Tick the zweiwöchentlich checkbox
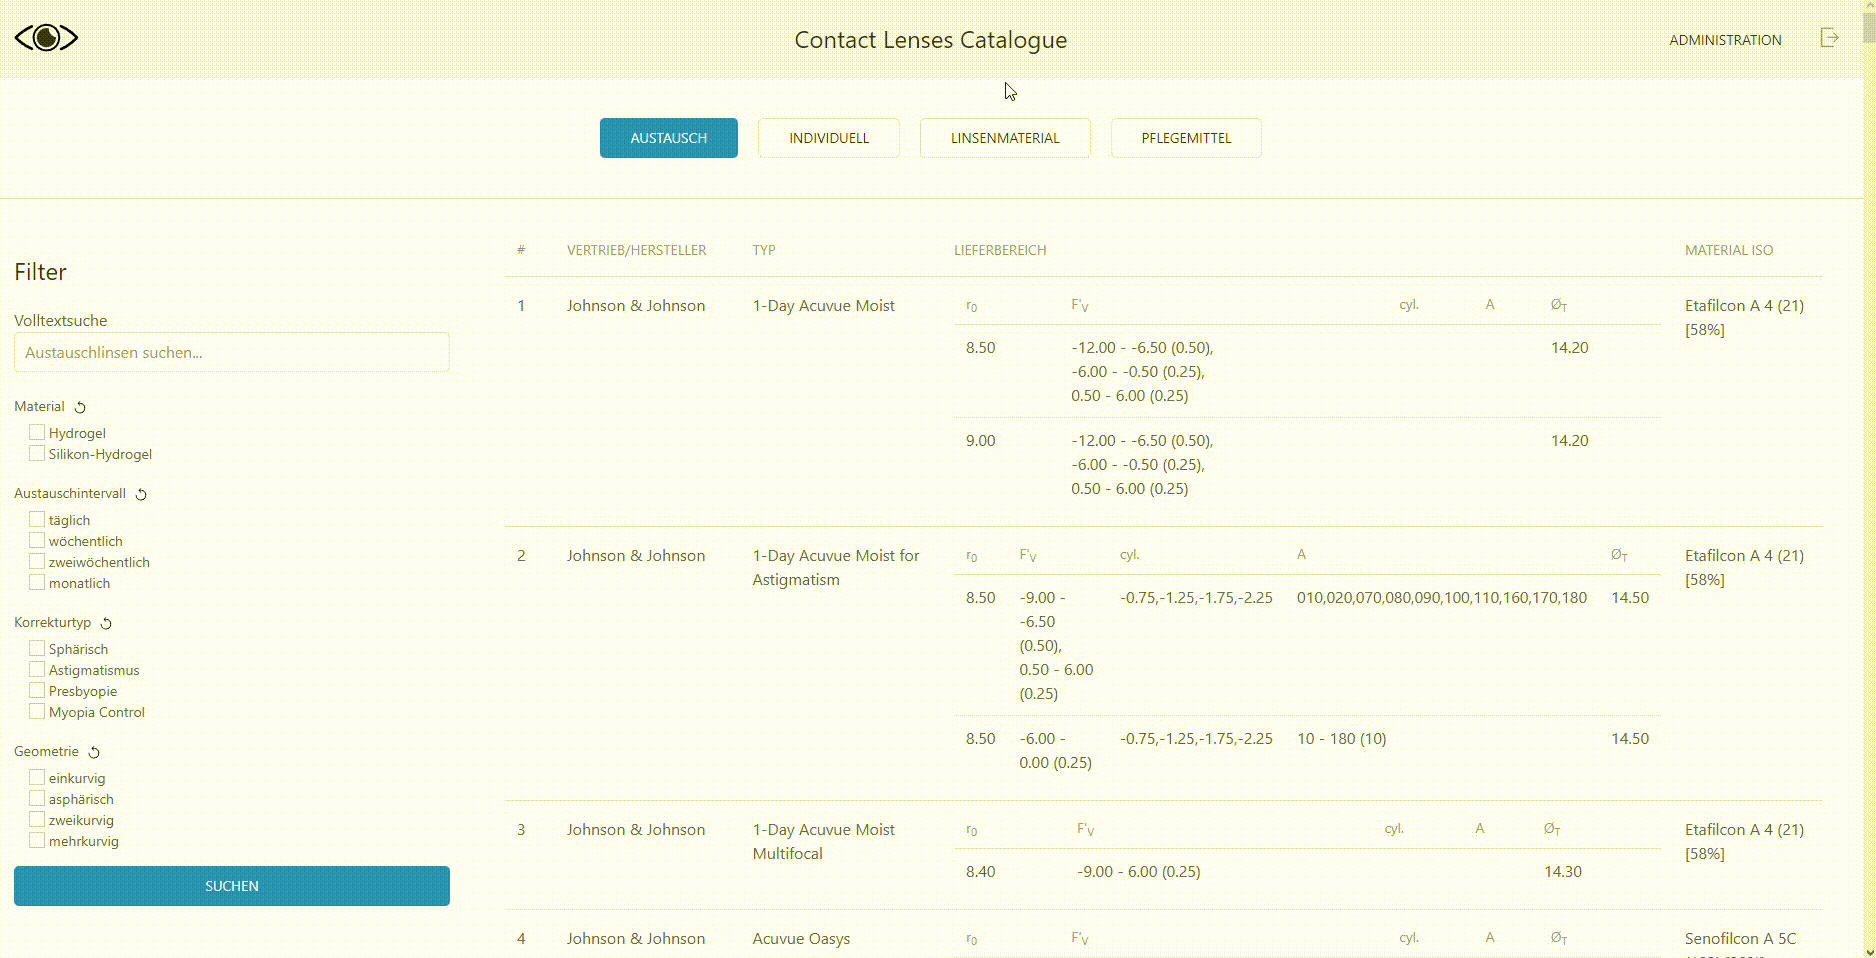Image resolution: width=1876 pixels, height=958 pixels. click(x=37, y=561)
